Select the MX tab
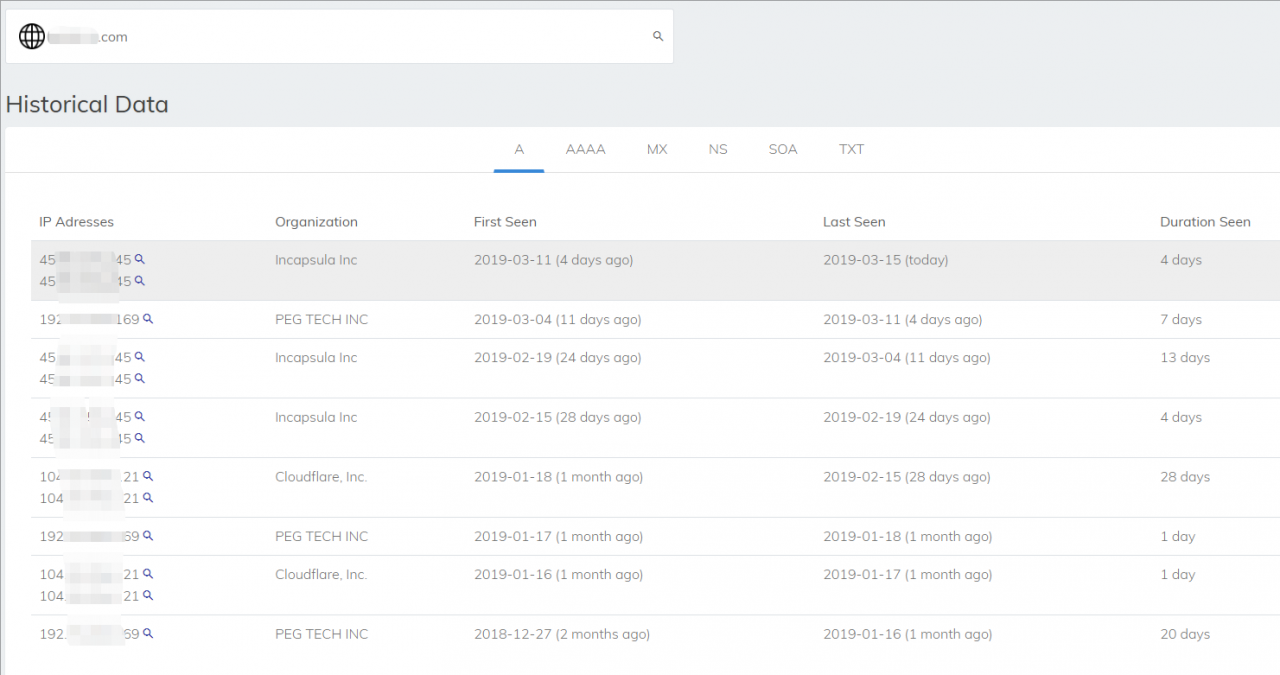 tap(657, 150)
